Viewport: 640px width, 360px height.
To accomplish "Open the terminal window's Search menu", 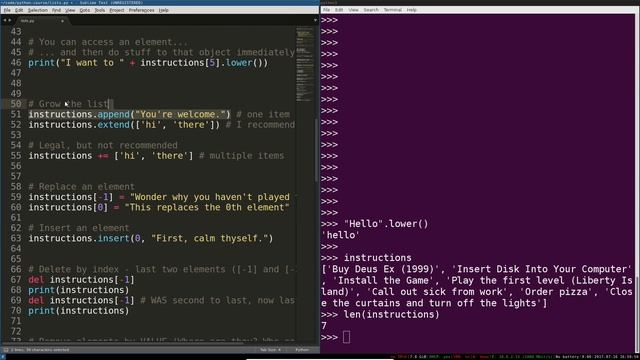I will coord(371,10).
